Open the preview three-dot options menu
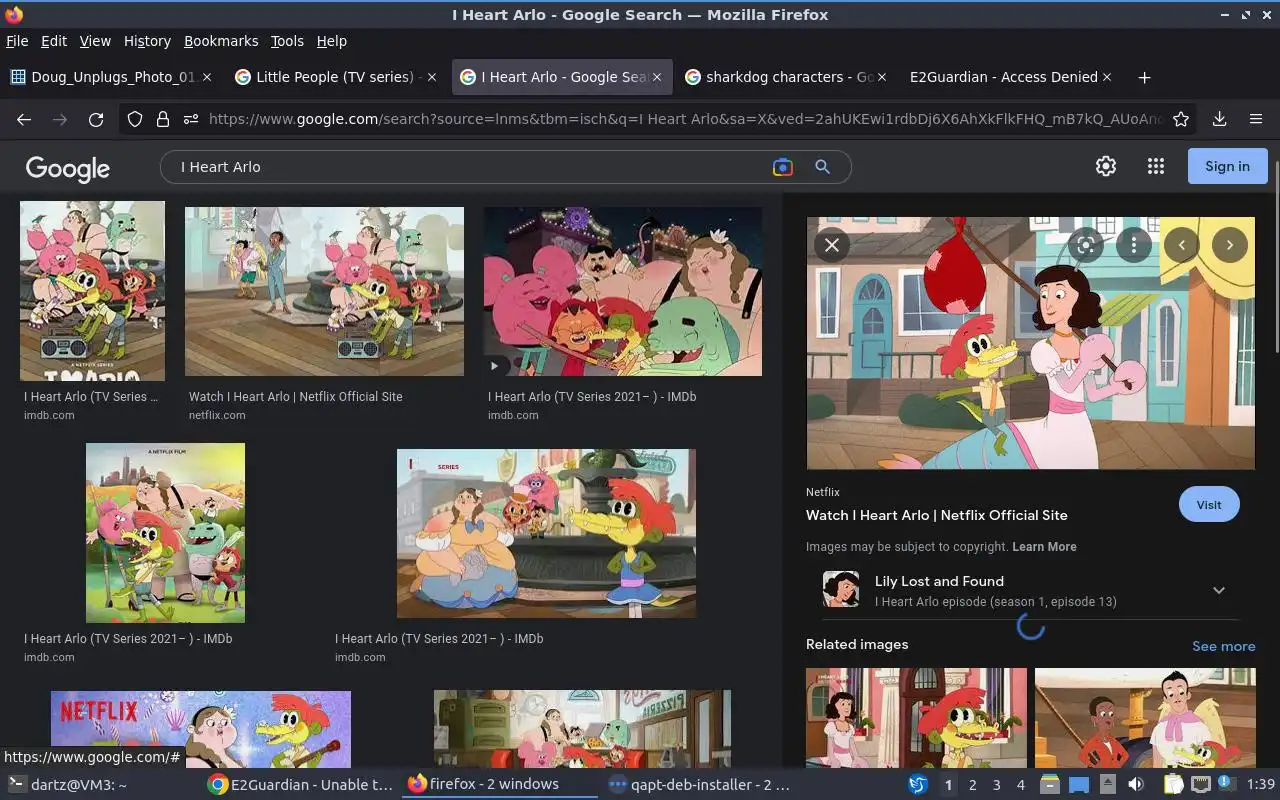Screen dimensions: 1280x800 [x=1134, y=245]
